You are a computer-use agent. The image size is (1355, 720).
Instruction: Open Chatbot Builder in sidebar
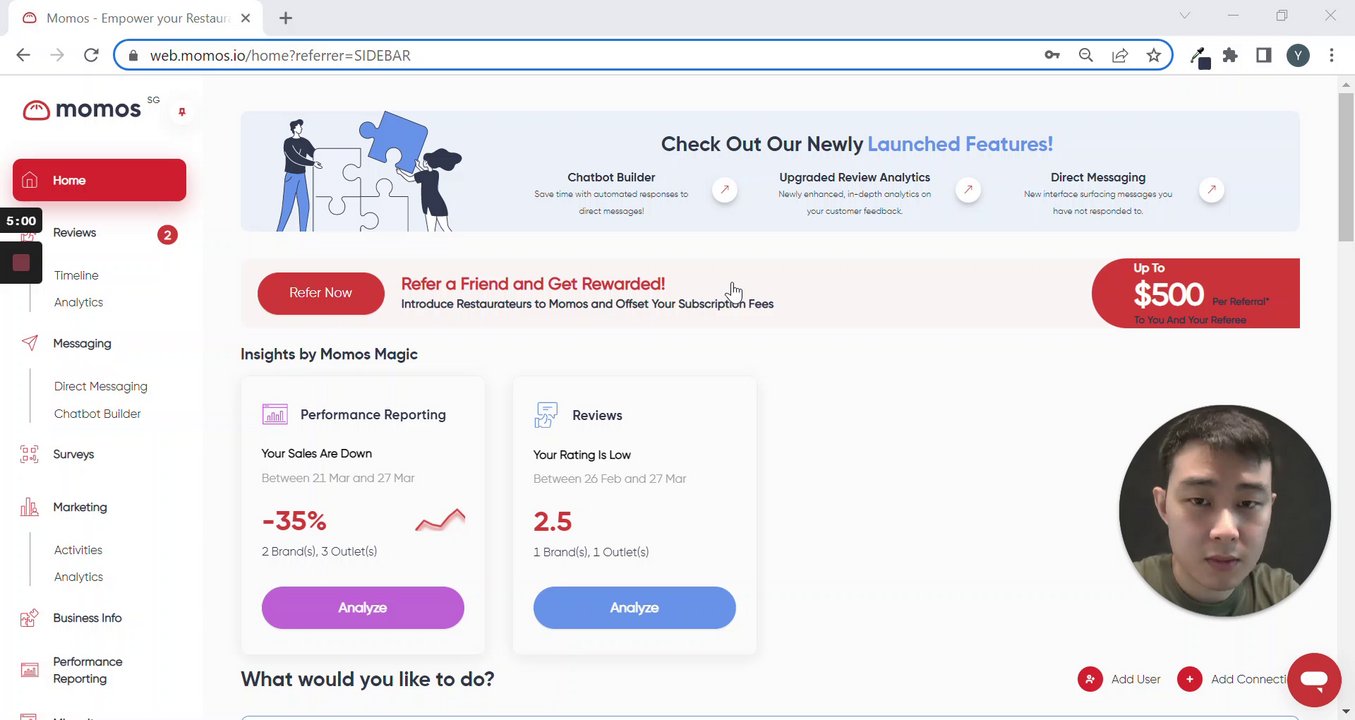pos(98,413)
